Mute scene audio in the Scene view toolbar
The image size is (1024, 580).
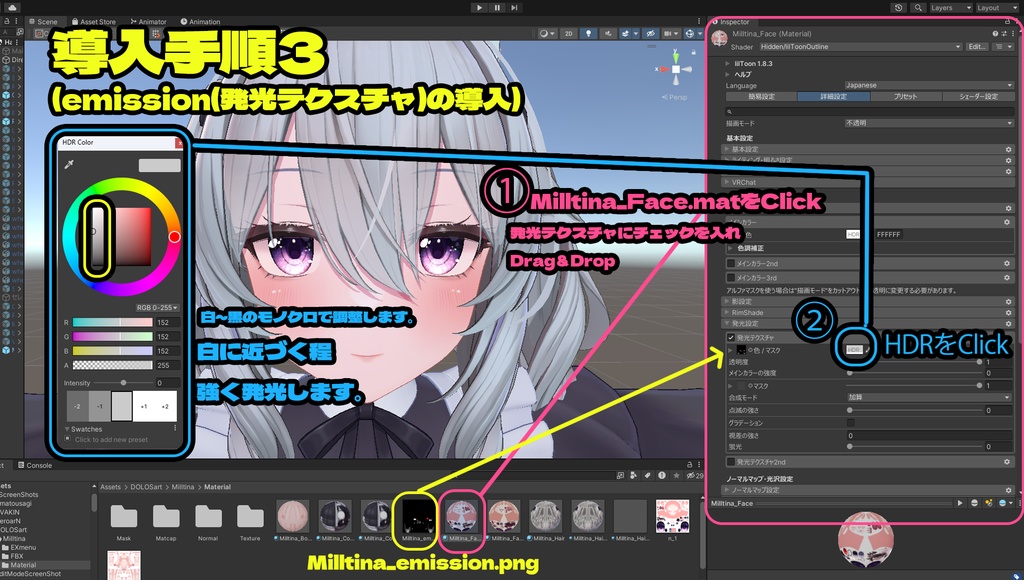click(x=608, y=35)
